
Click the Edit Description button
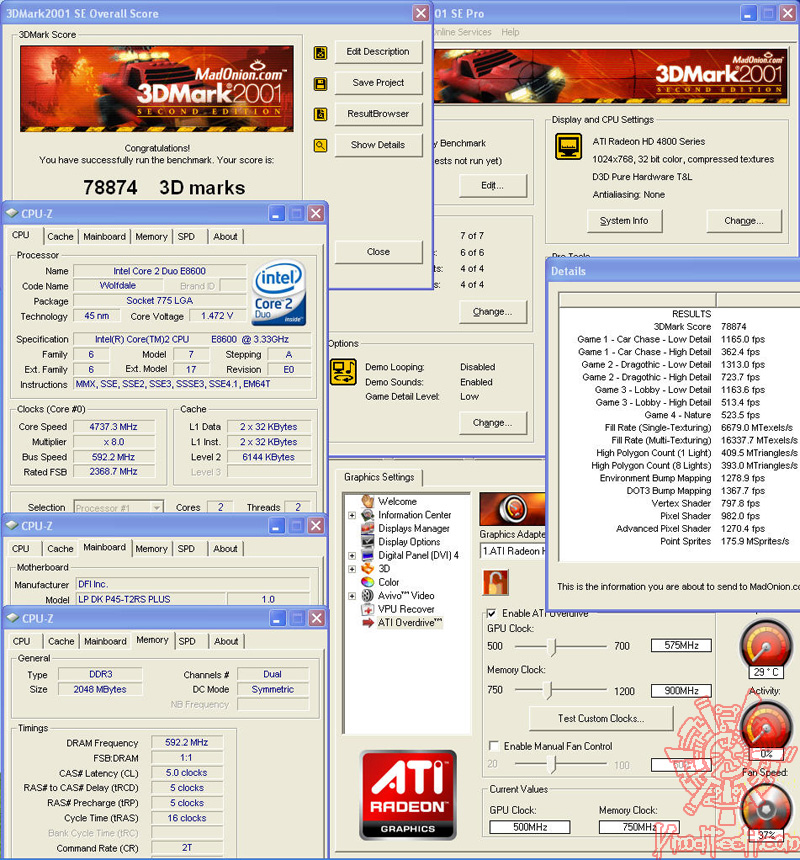[378, 52]
